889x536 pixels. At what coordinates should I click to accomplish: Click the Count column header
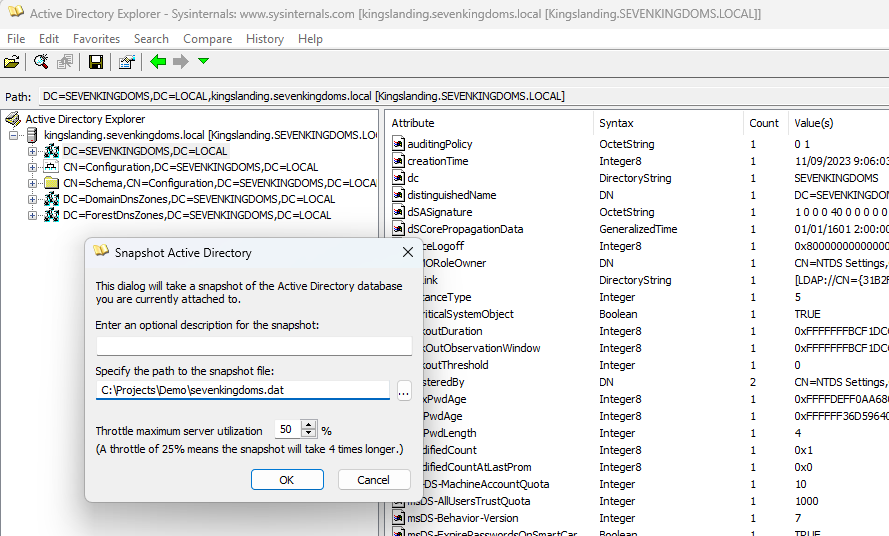point(765,123)
